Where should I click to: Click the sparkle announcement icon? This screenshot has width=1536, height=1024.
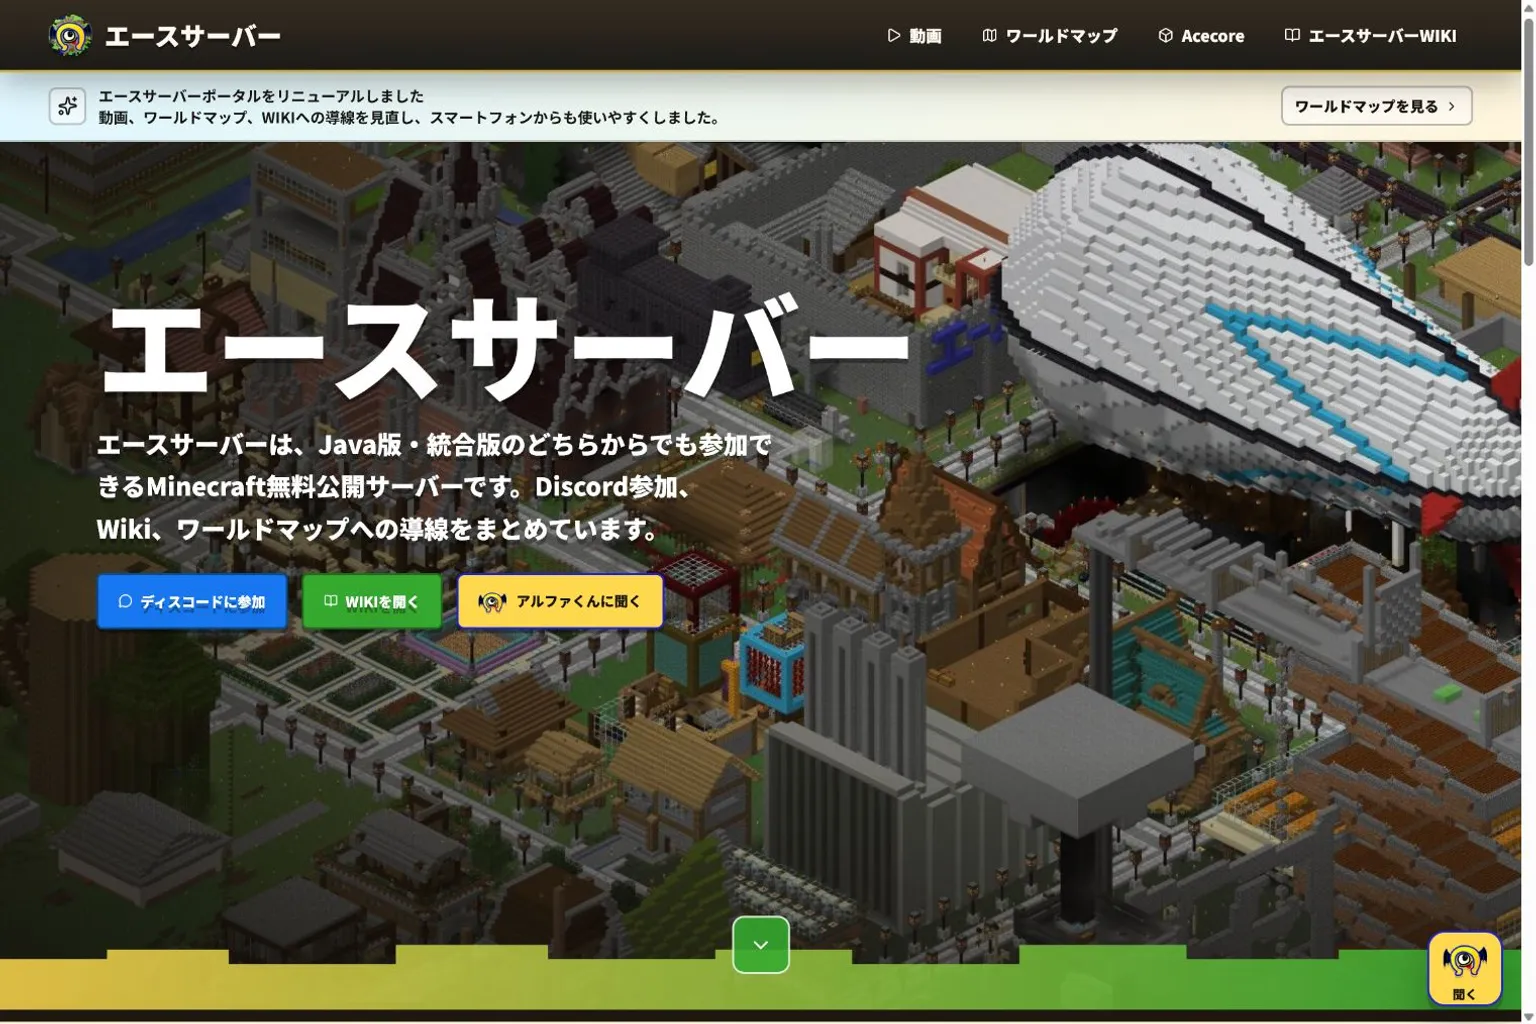[67, 106]
